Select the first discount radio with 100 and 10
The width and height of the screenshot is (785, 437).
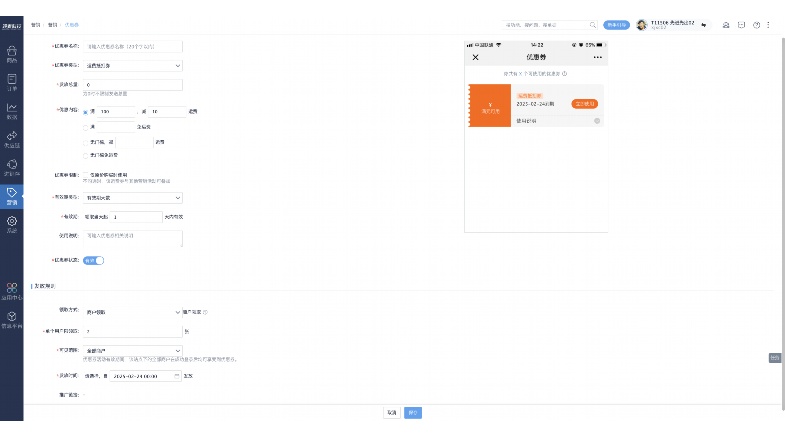86,112
